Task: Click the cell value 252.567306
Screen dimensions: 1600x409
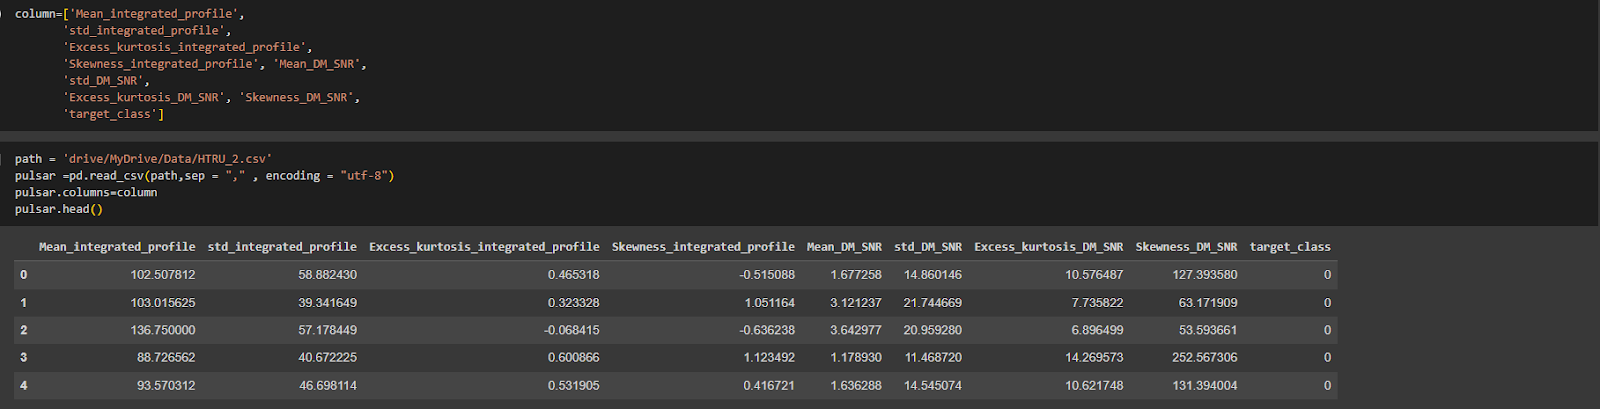Action: (1204, 357)
